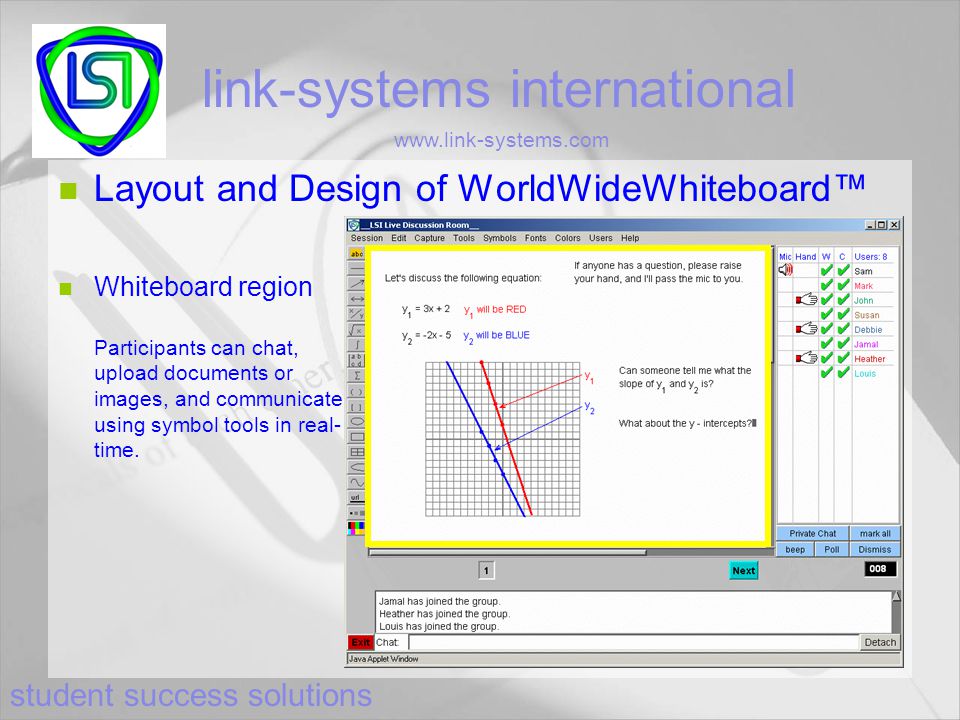Open the Help menu

[x=630, y=238]
